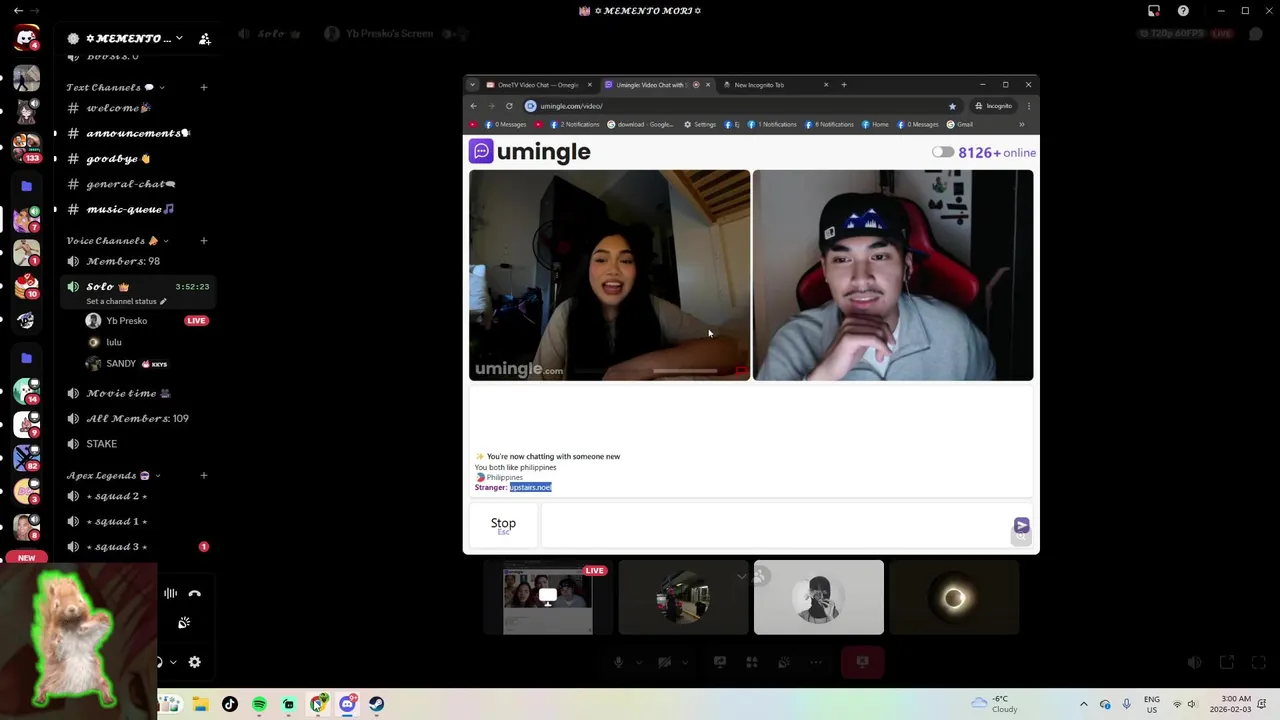Open server with 14 notification badge

tap(26, 391)
